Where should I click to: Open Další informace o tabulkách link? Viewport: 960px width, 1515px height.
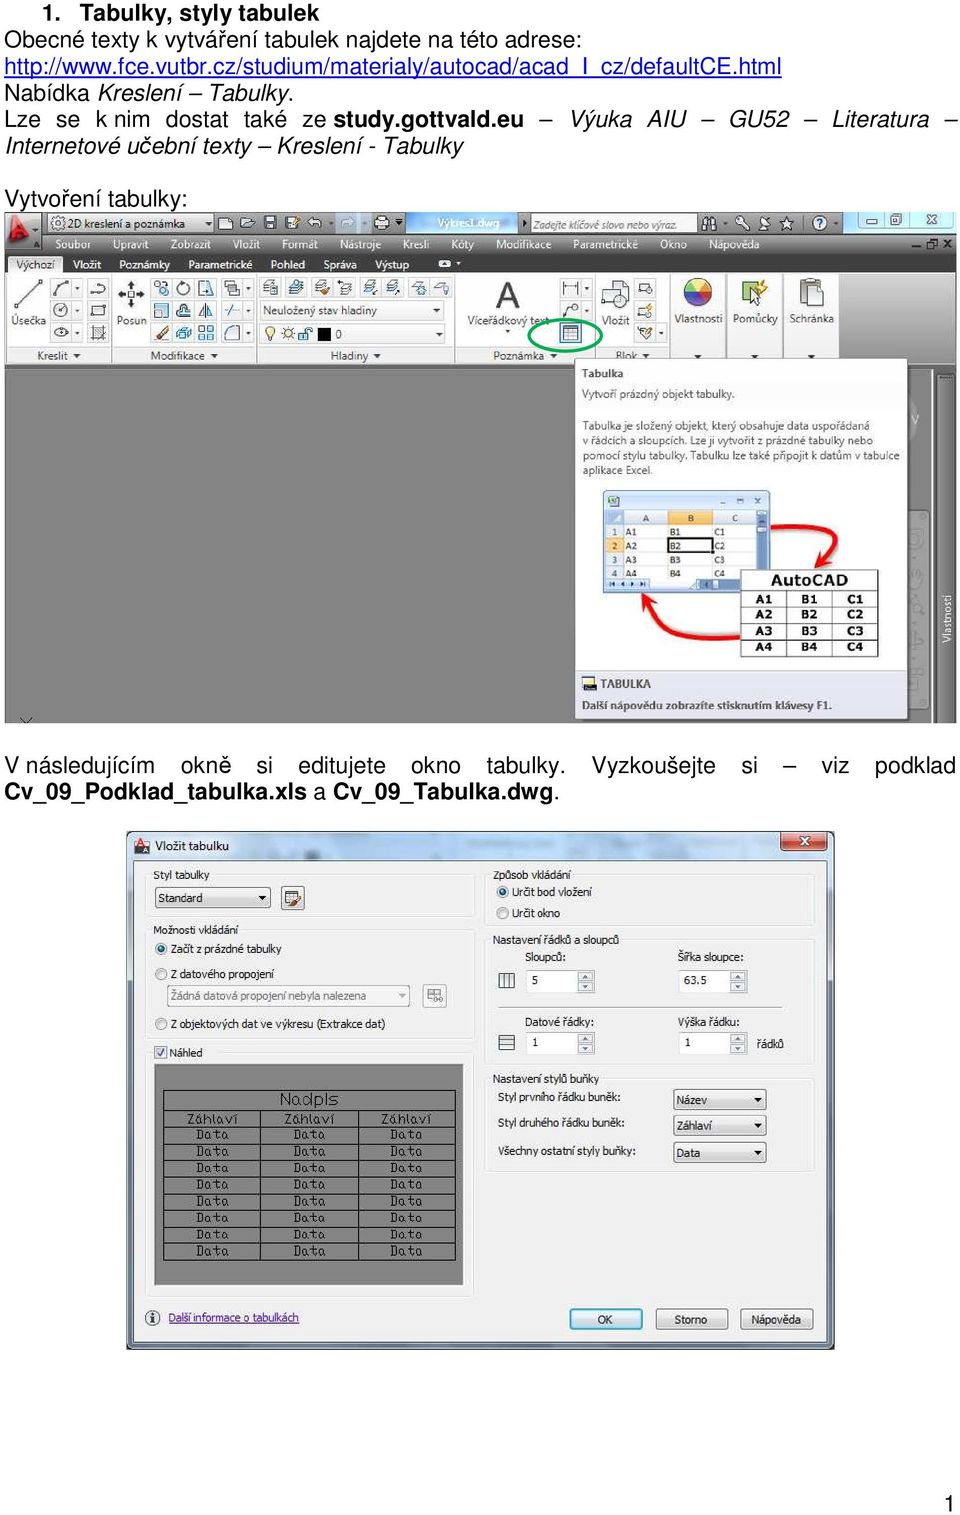point(233,1318)
